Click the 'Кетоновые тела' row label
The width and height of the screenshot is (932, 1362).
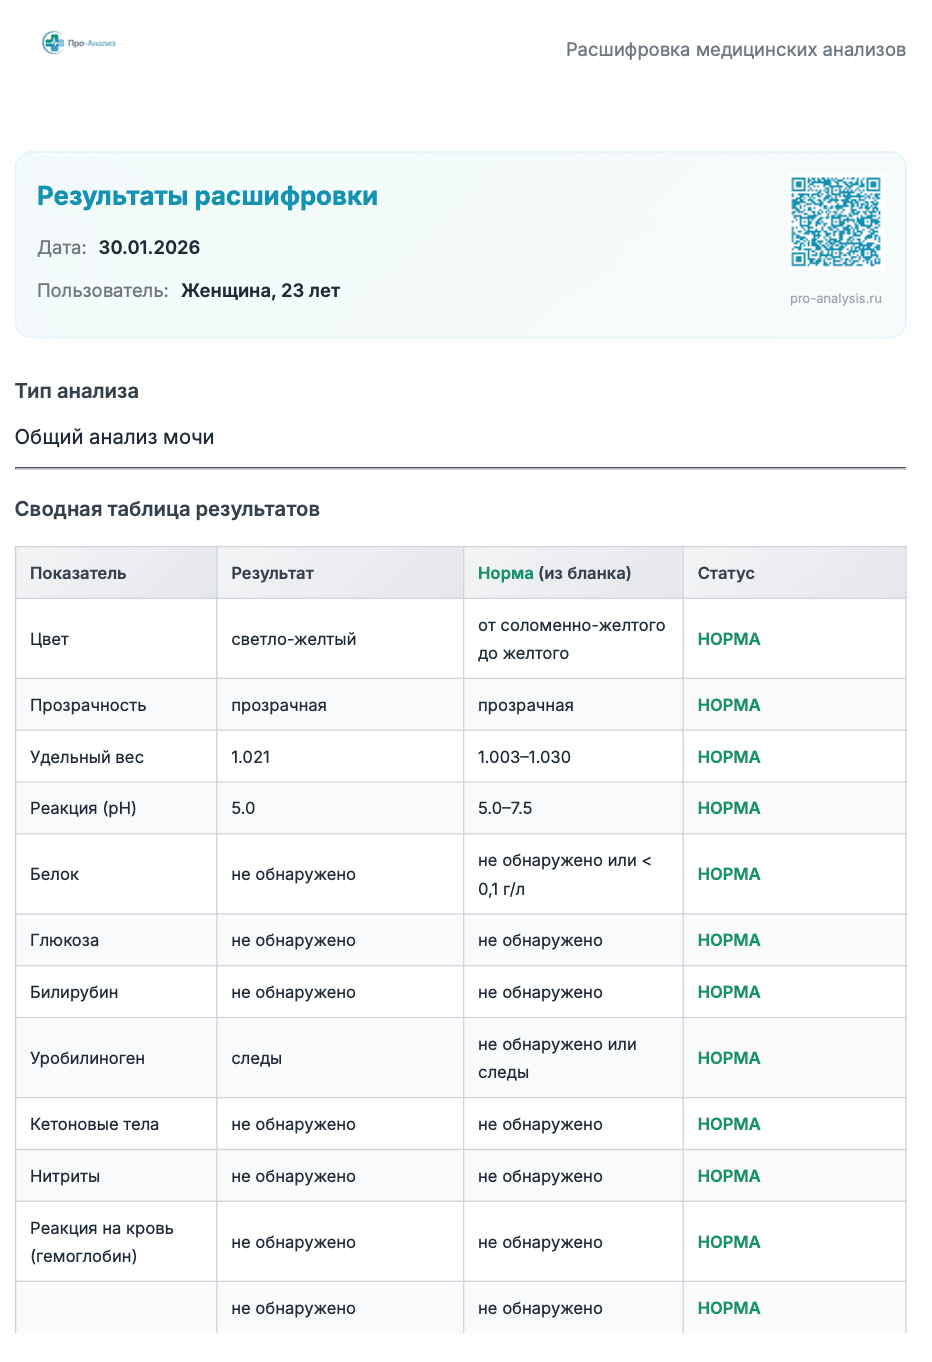click(x=94, y=1124)
